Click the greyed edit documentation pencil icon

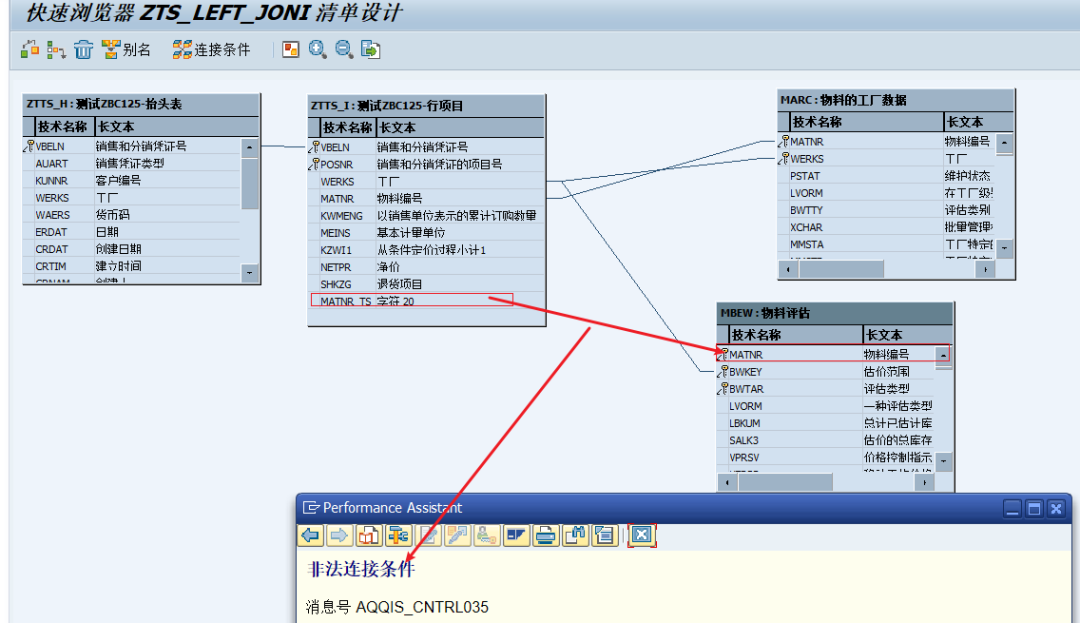click(x=428, y=535)
